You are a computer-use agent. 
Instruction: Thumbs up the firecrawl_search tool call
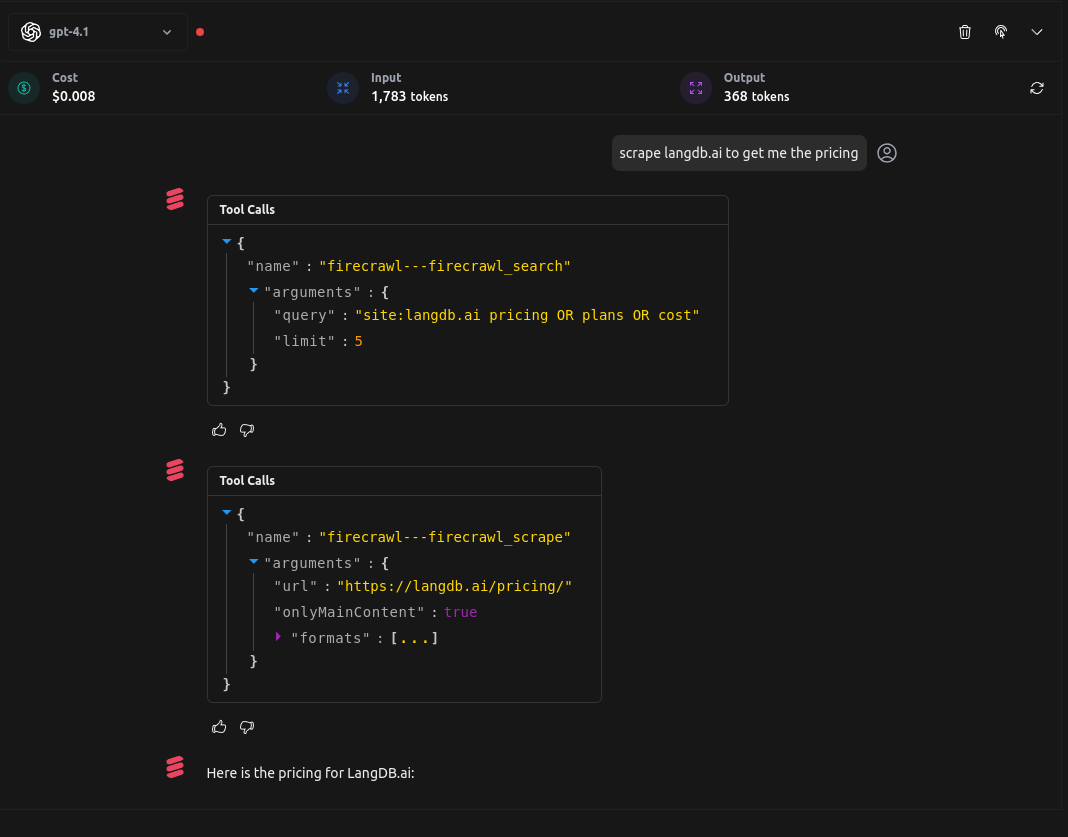coord(220,430)
